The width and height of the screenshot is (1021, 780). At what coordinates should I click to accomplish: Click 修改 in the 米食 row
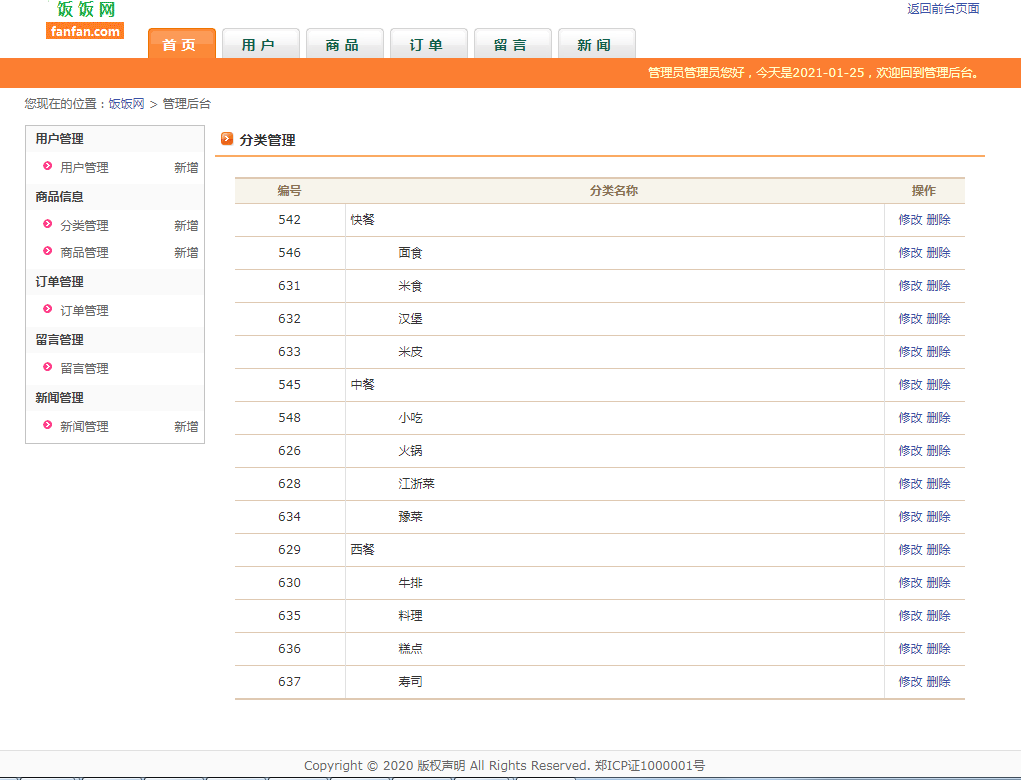pos(910,286)
